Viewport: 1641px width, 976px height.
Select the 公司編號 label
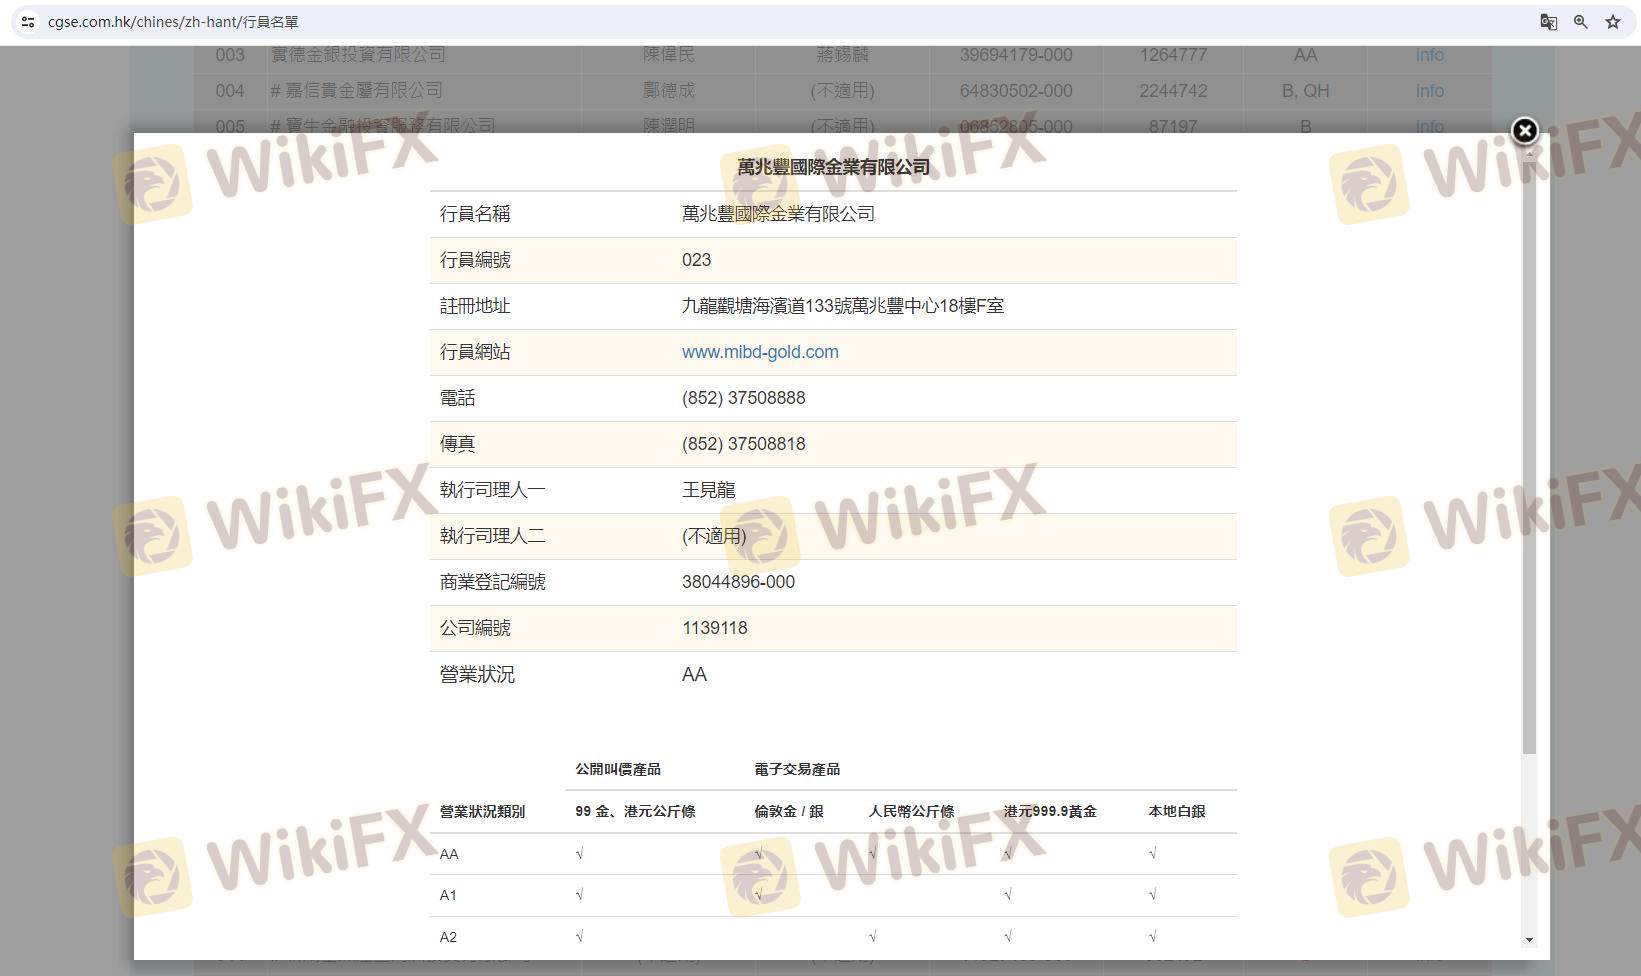pyautogui.click(x=475, y=628)
